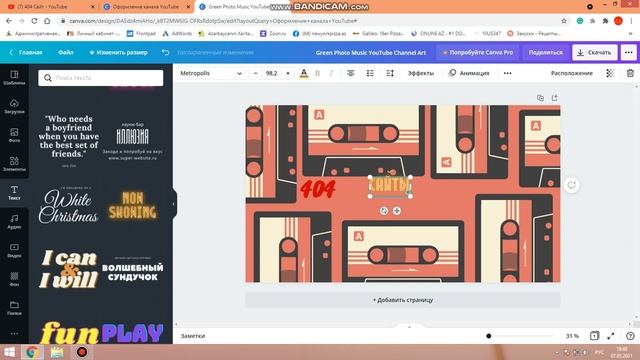Viewport: 640px width, 360px height.
Task: Open the Animation options
Action: pos(469,73)
